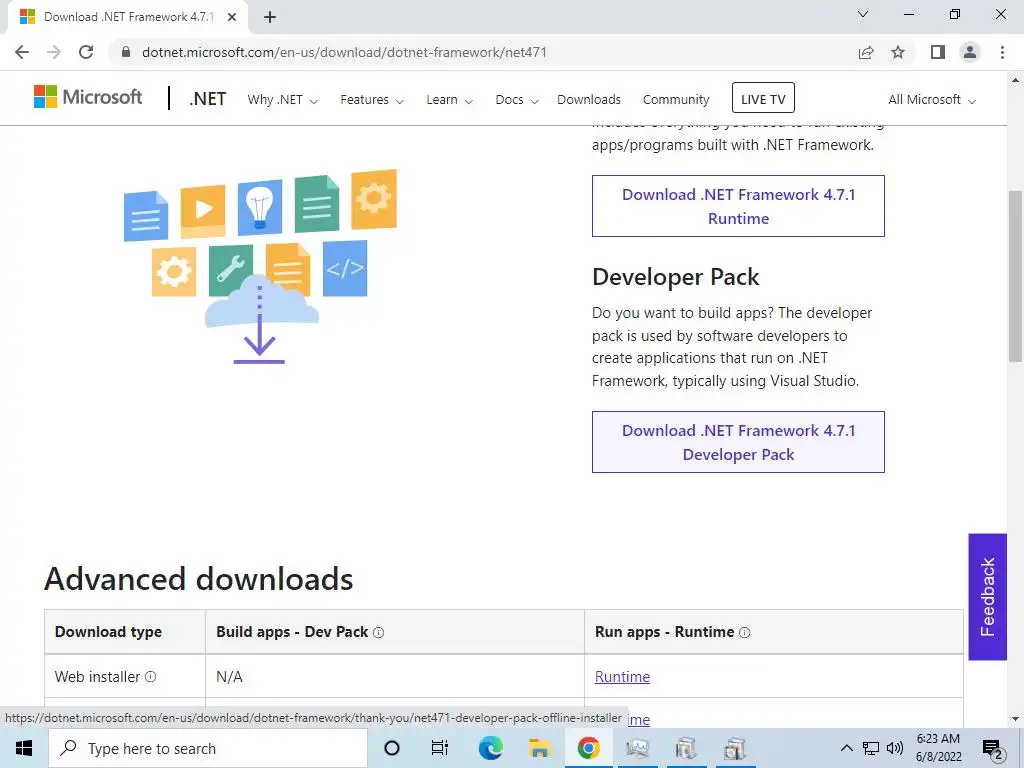Open the network tray icon
Viewport: 1024px width, 768px height.
coord(871,748)
